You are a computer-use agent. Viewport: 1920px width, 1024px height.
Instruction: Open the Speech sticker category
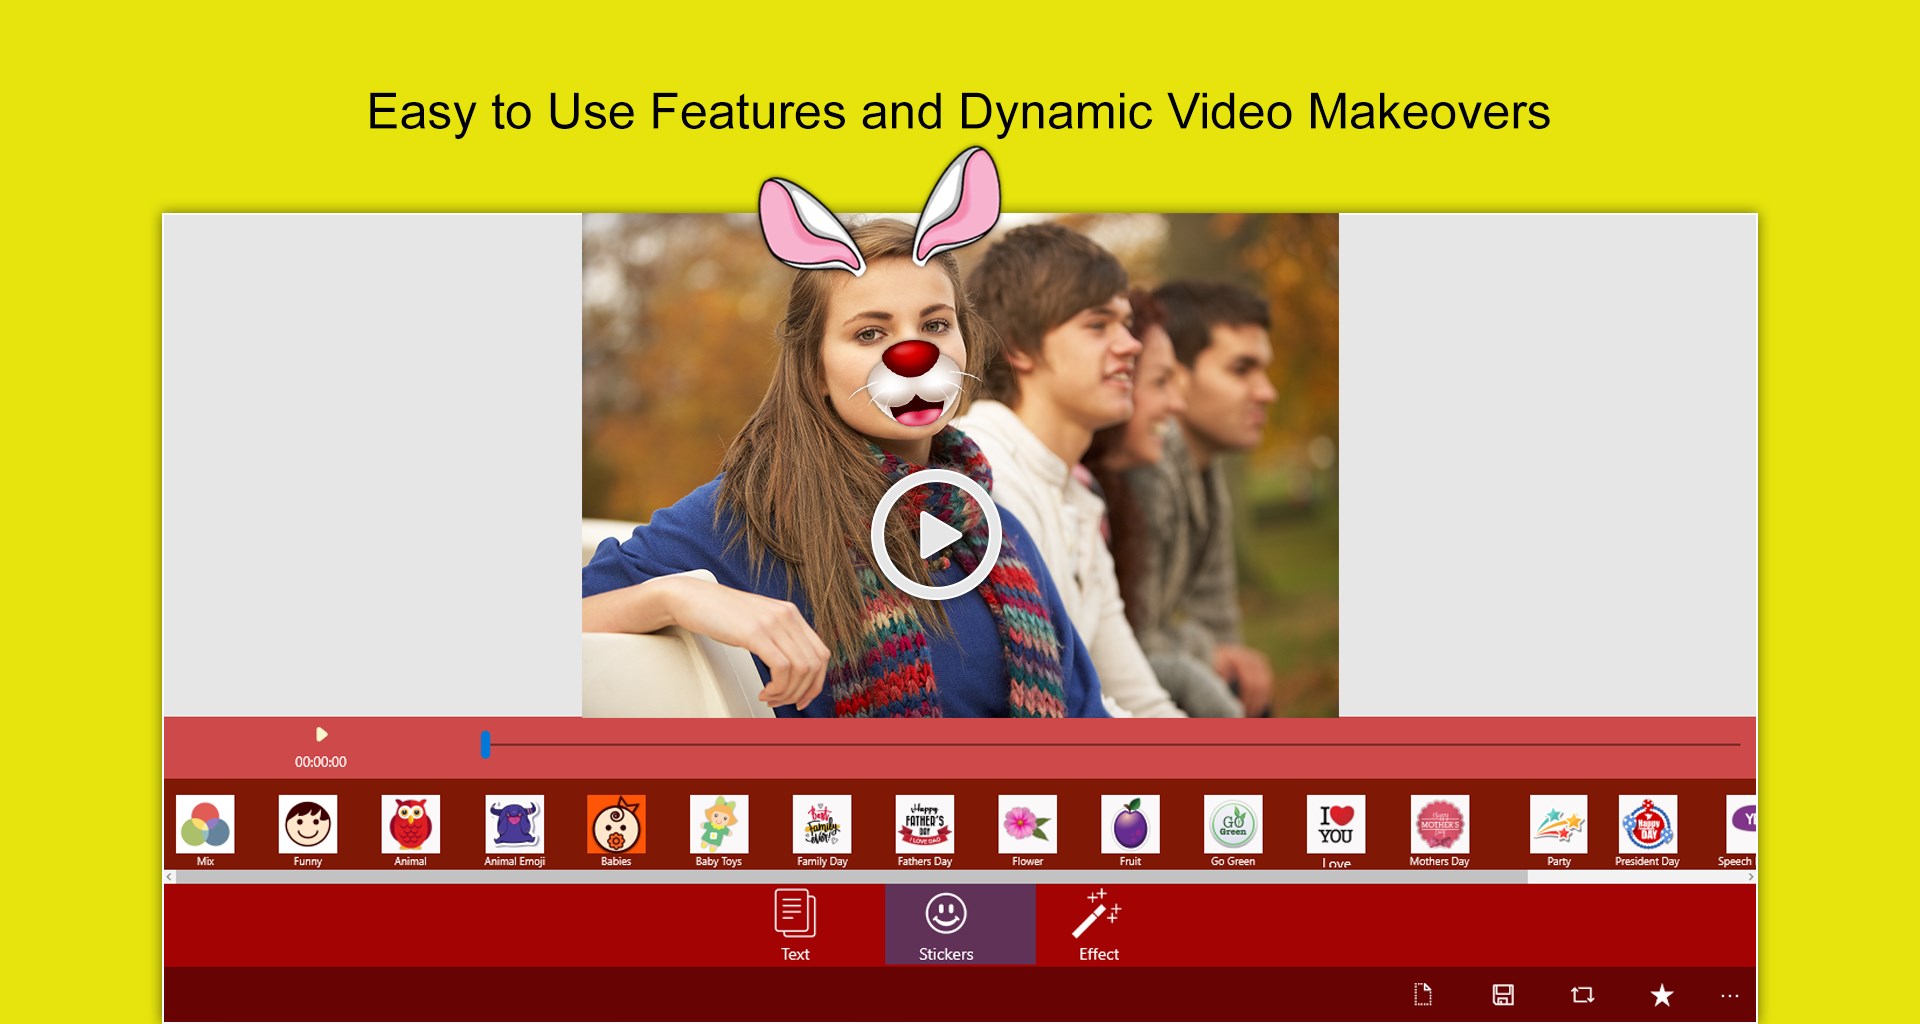1739,830
